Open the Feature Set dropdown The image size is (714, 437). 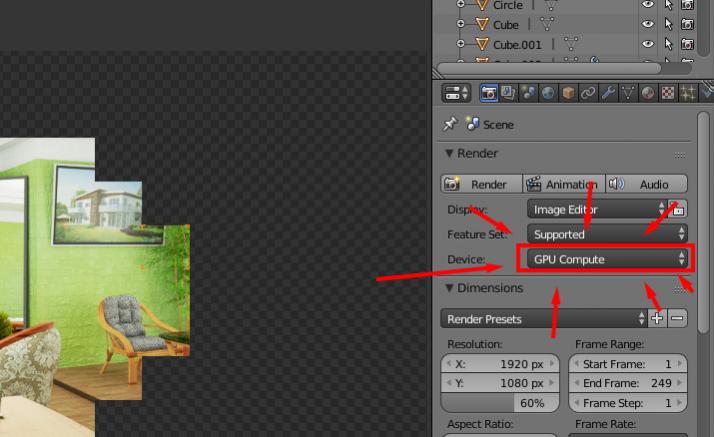607,234
